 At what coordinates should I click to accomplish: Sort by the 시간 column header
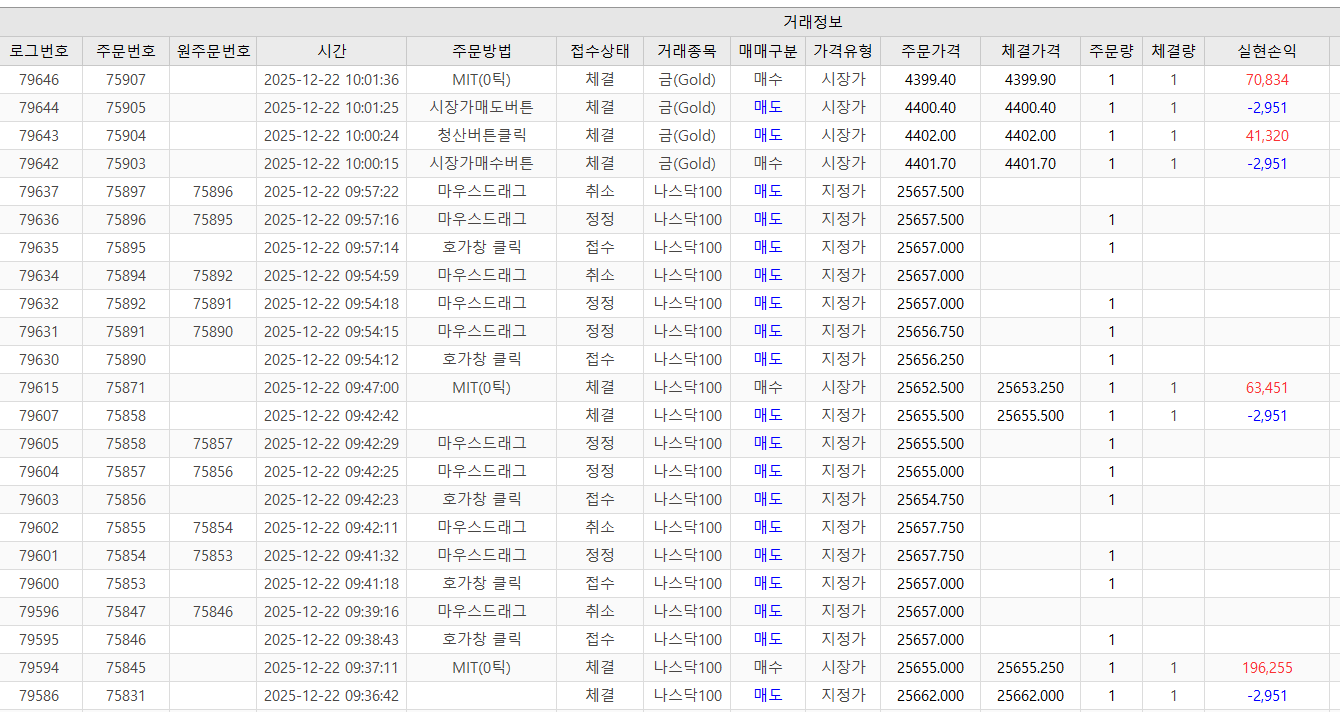[331, 51]
